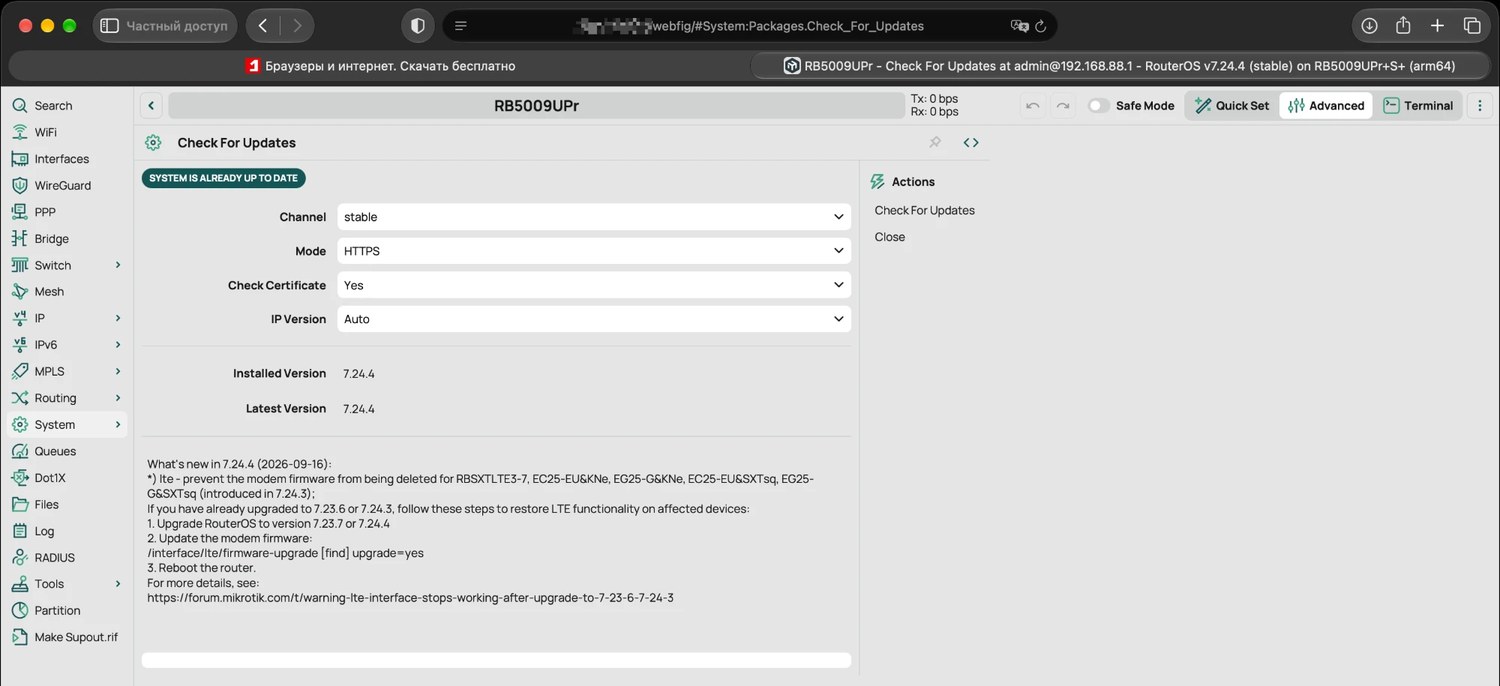1500x686 pixels.
Task: Open Routing icon in sidebar
Action: [x=19, y=398]
